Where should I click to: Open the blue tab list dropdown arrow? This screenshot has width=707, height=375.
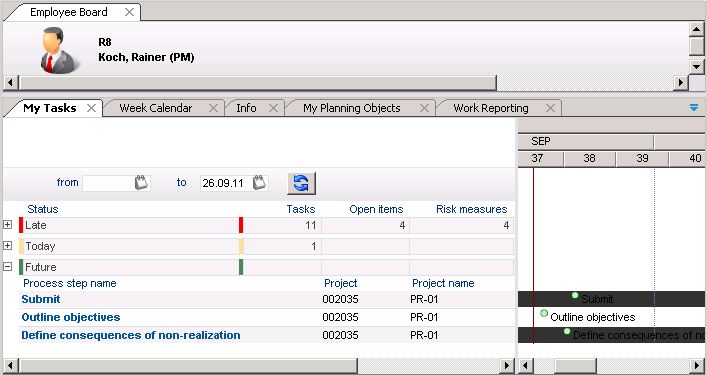(x=694, y=108)
